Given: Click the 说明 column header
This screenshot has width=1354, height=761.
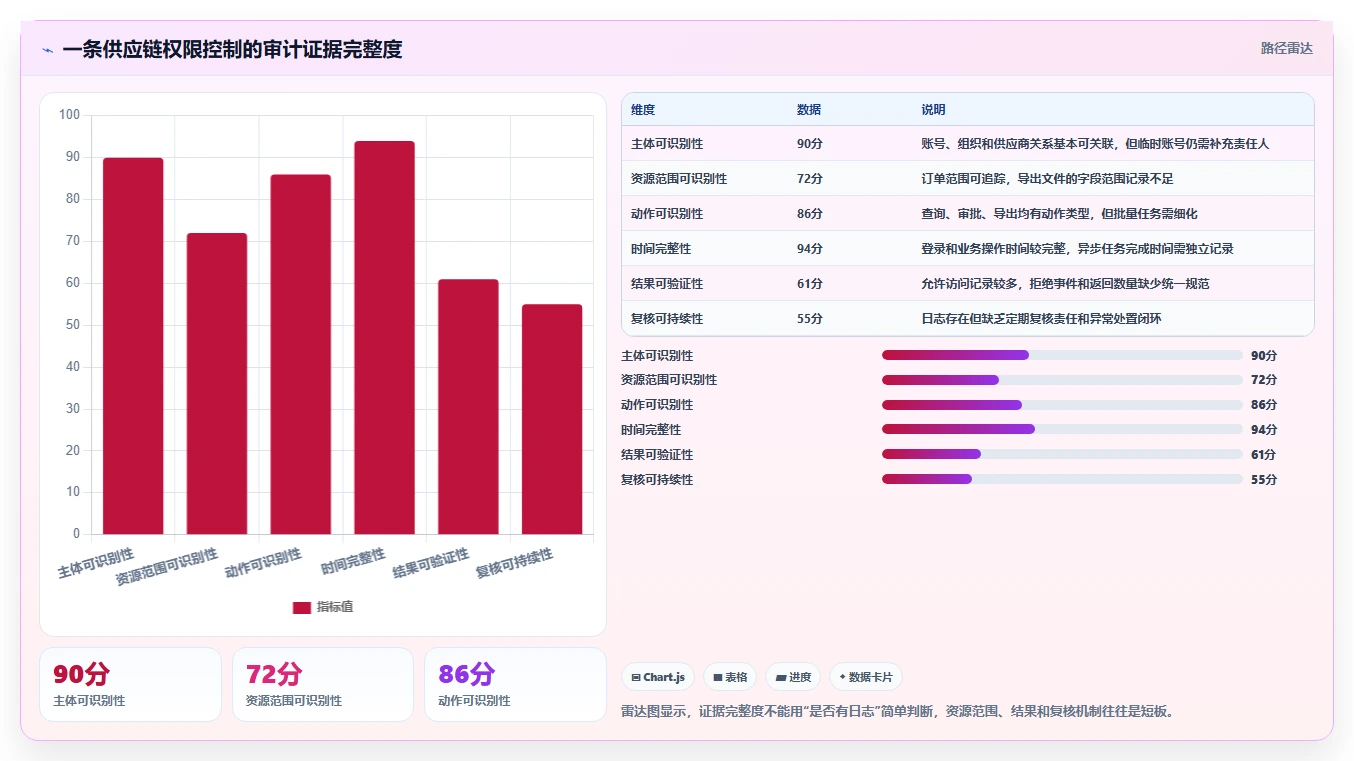Looking at the screenshot, I should pyautogui.click(x=933, y=110).
